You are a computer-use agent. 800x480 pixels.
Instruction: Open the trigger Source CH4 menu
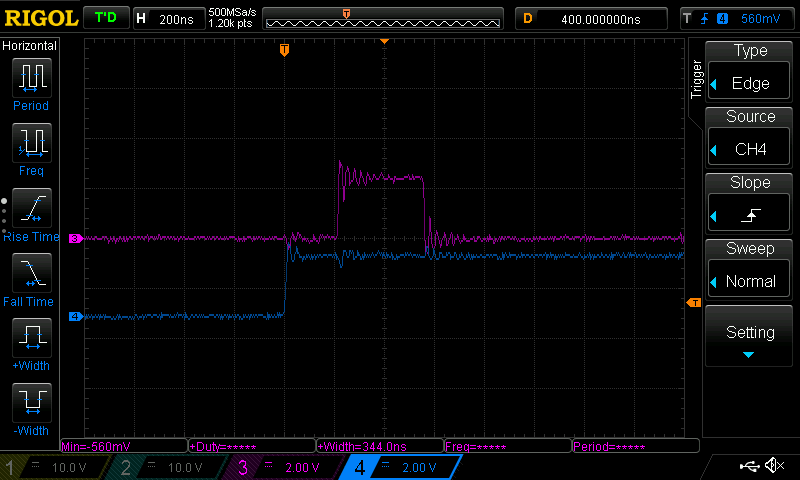749,136
